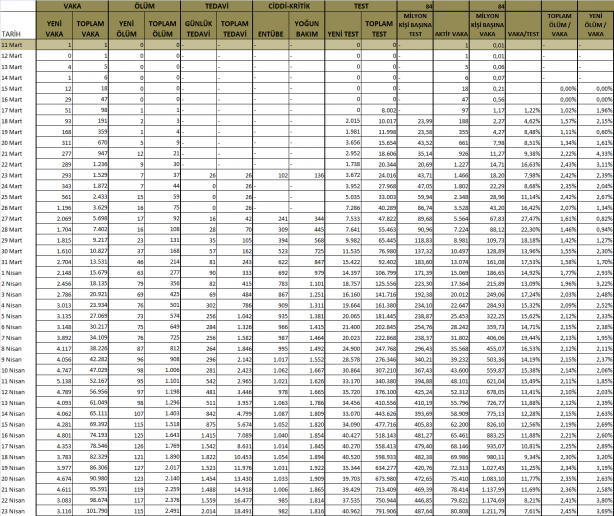Select the 17 Mart total test cell 8.002
Image resolution: width=614 pixels, height=516 pixels.
[x=379, y=110]
